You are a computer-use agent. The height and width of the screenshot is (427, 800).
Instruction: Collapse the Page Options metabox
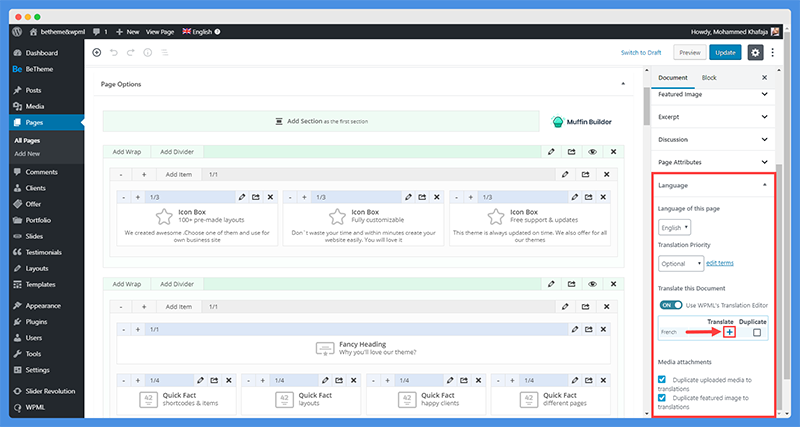point(623,84)
